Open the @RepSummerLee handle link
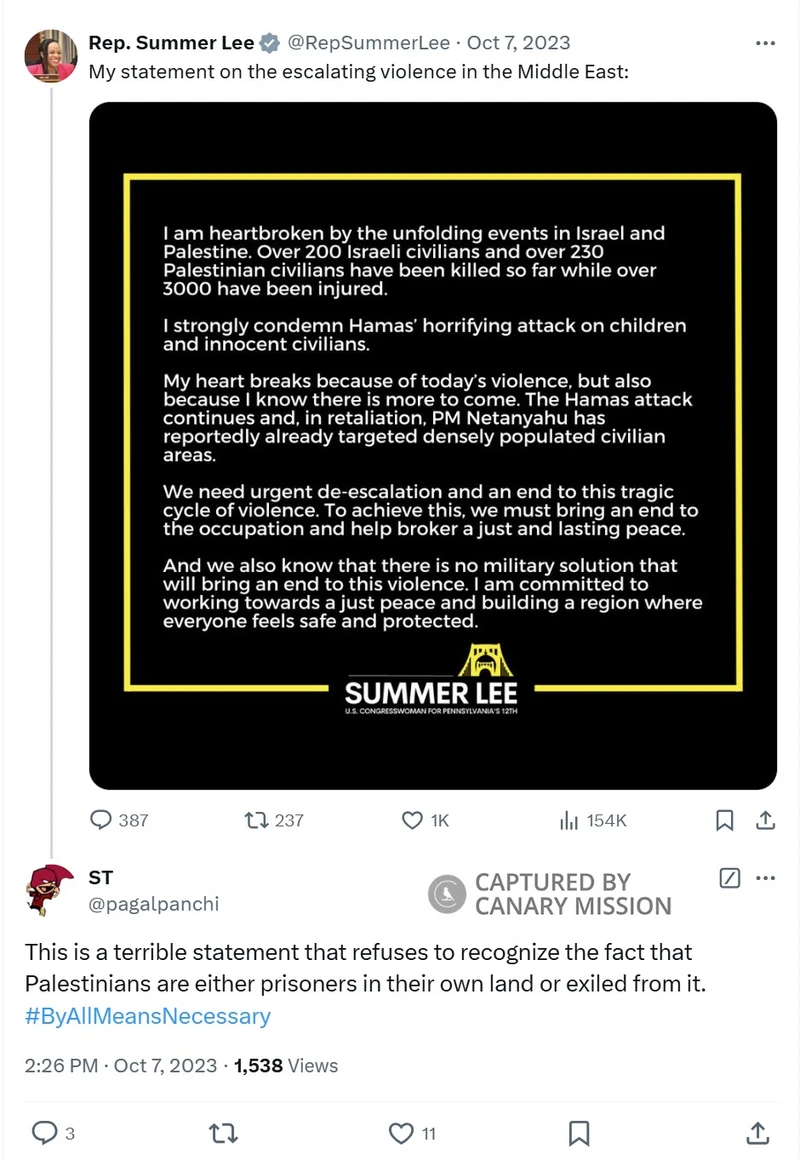This screenshot has width=800, height=1160. [x=368, y=43]
